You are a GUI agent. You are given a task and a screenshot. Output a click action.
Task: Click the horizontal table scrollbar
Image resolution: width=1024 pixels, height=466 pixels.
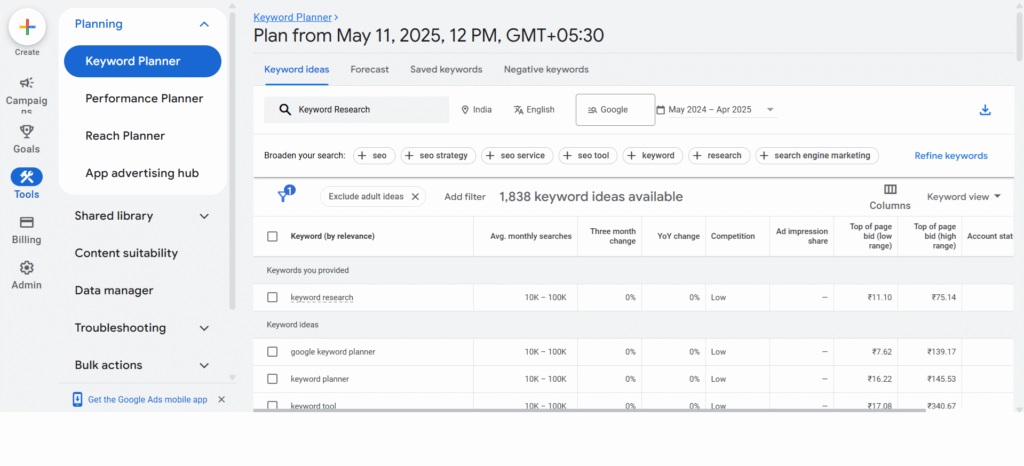589,411
